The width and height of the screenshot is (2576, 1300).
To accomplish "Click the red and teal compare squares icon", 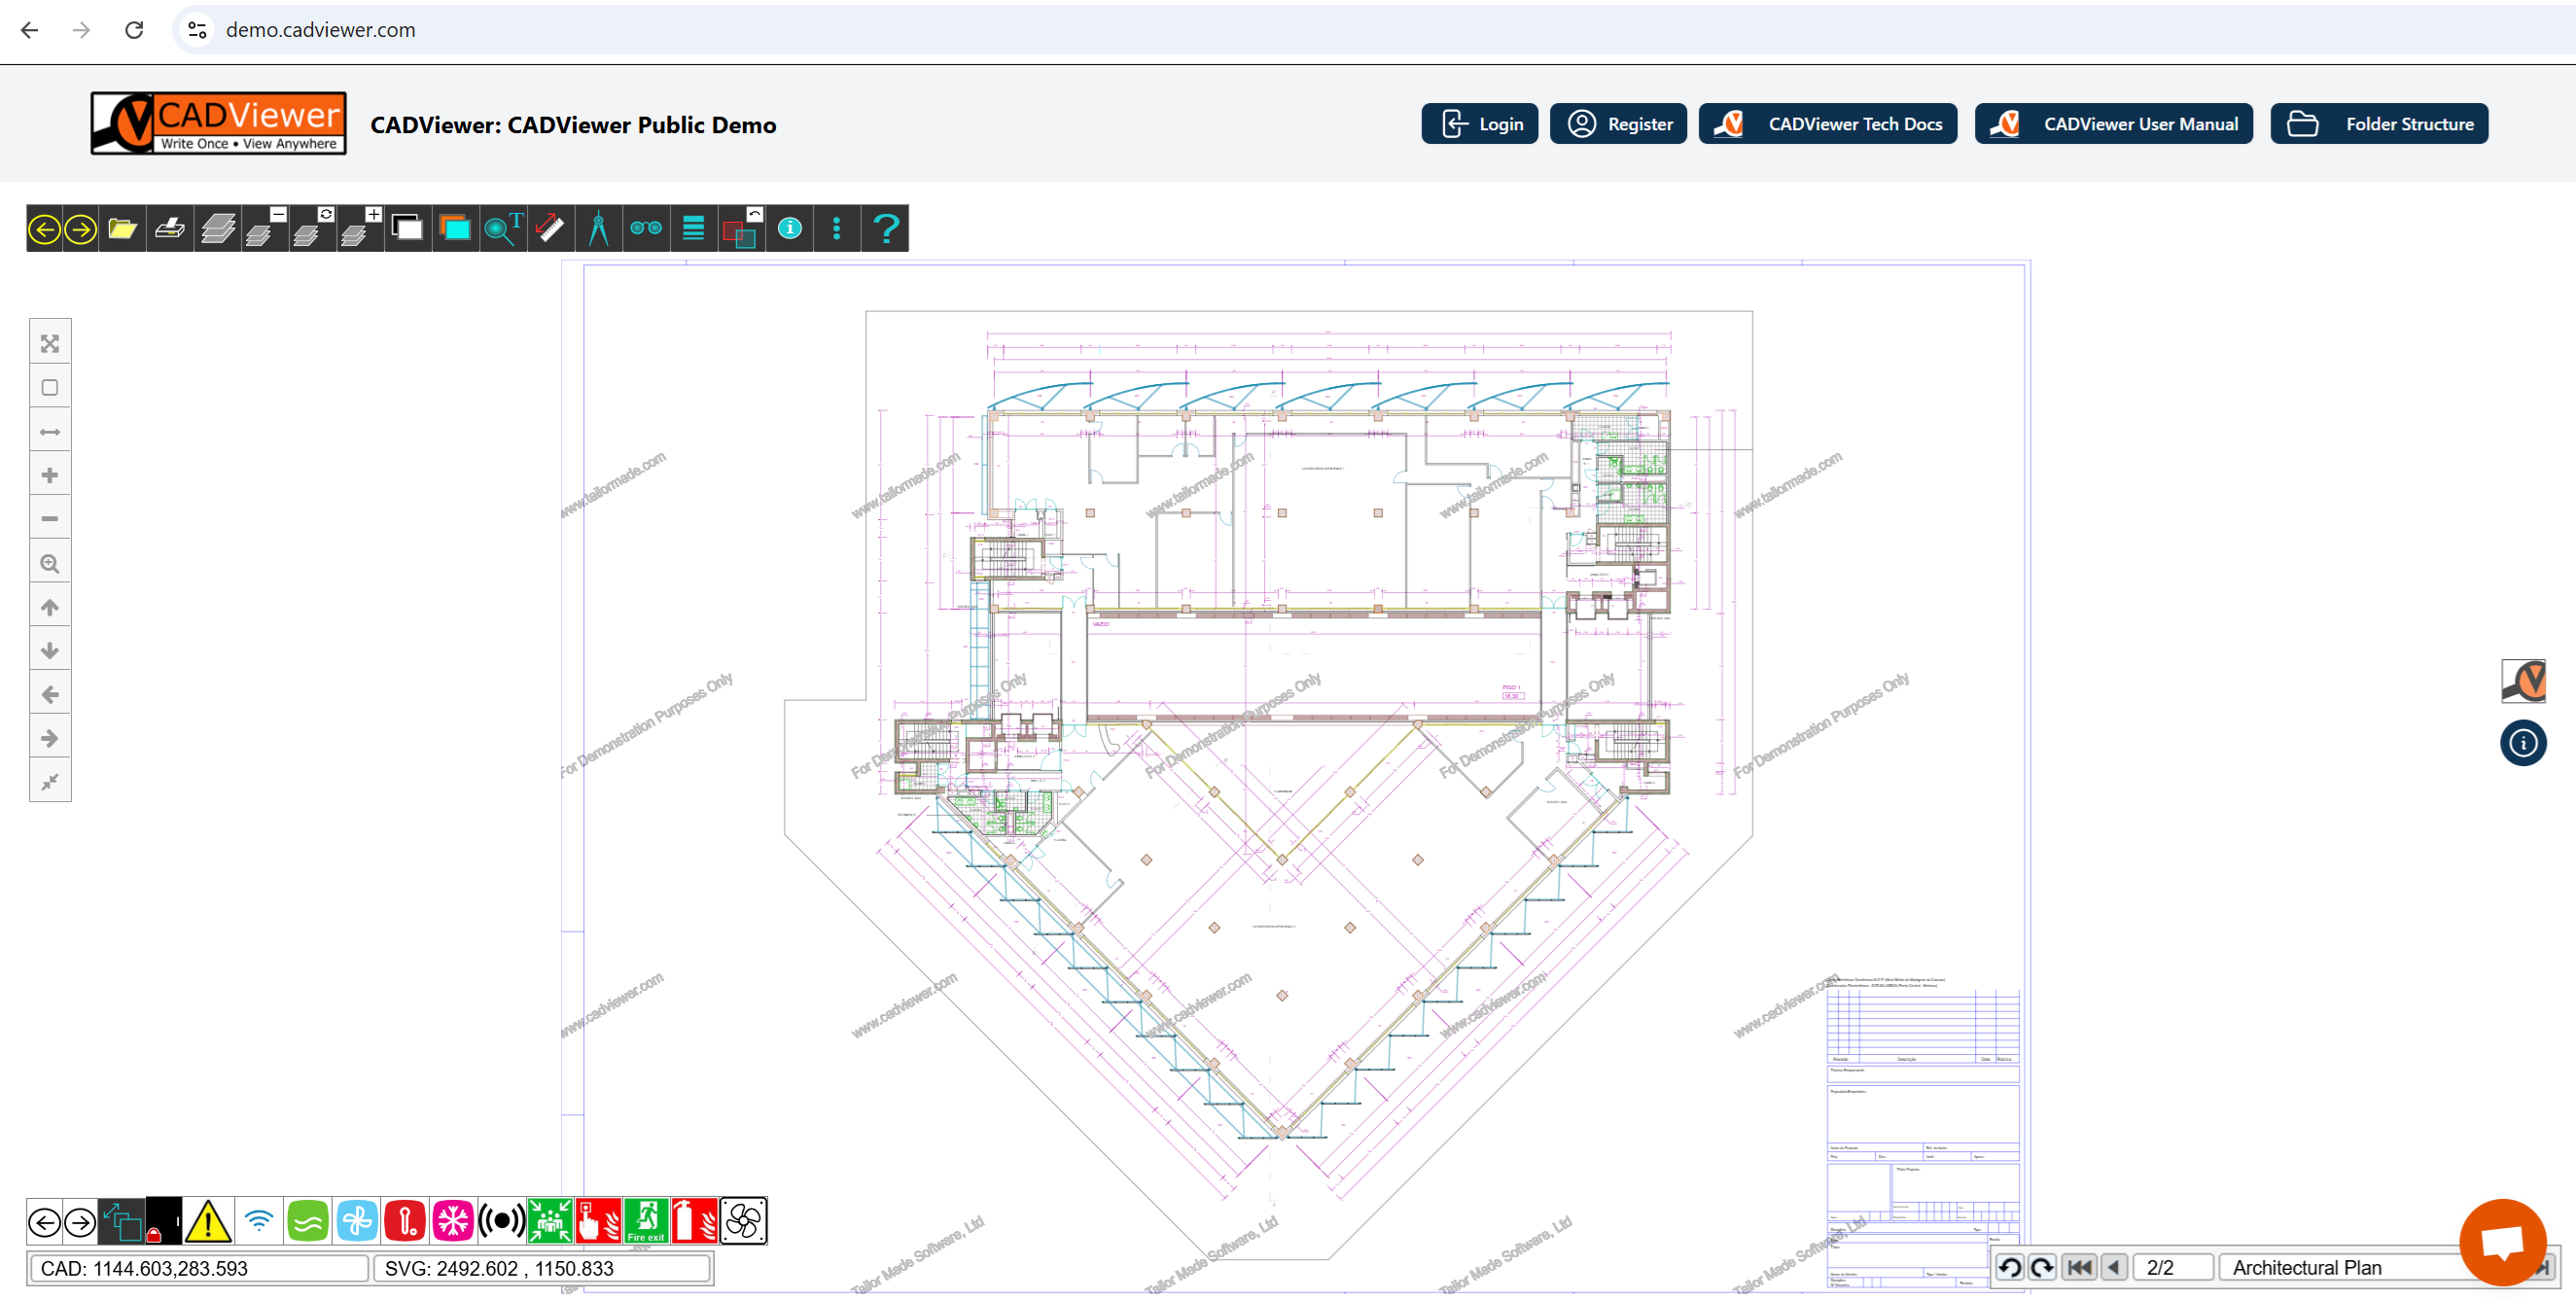I will point(741,229).
